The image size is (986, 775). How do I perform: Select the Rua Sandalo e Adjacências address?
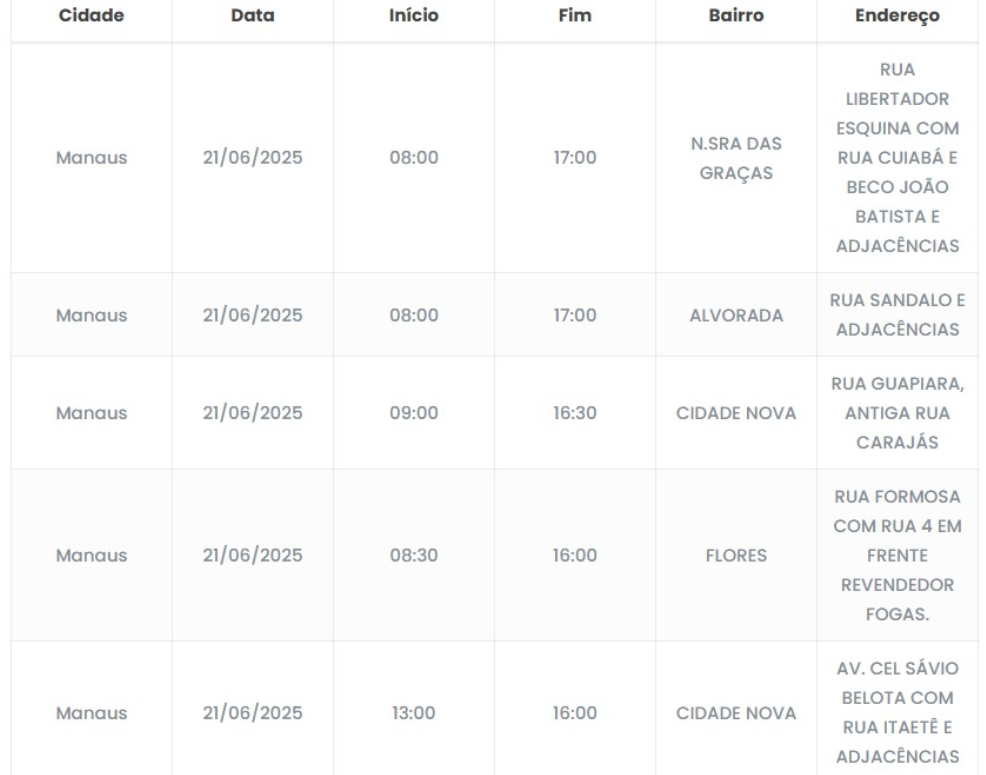(x=897, y=315)
